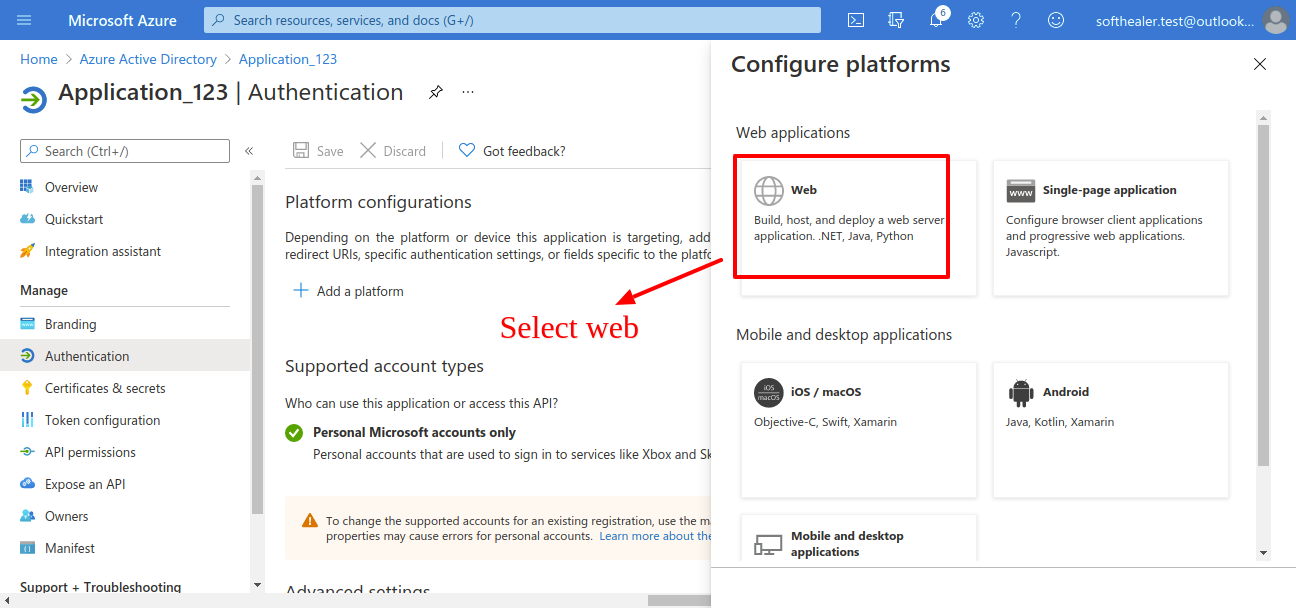
Task: Click the Single-page application www icon
Action: pyautogui.click(x=1021, y=190)
